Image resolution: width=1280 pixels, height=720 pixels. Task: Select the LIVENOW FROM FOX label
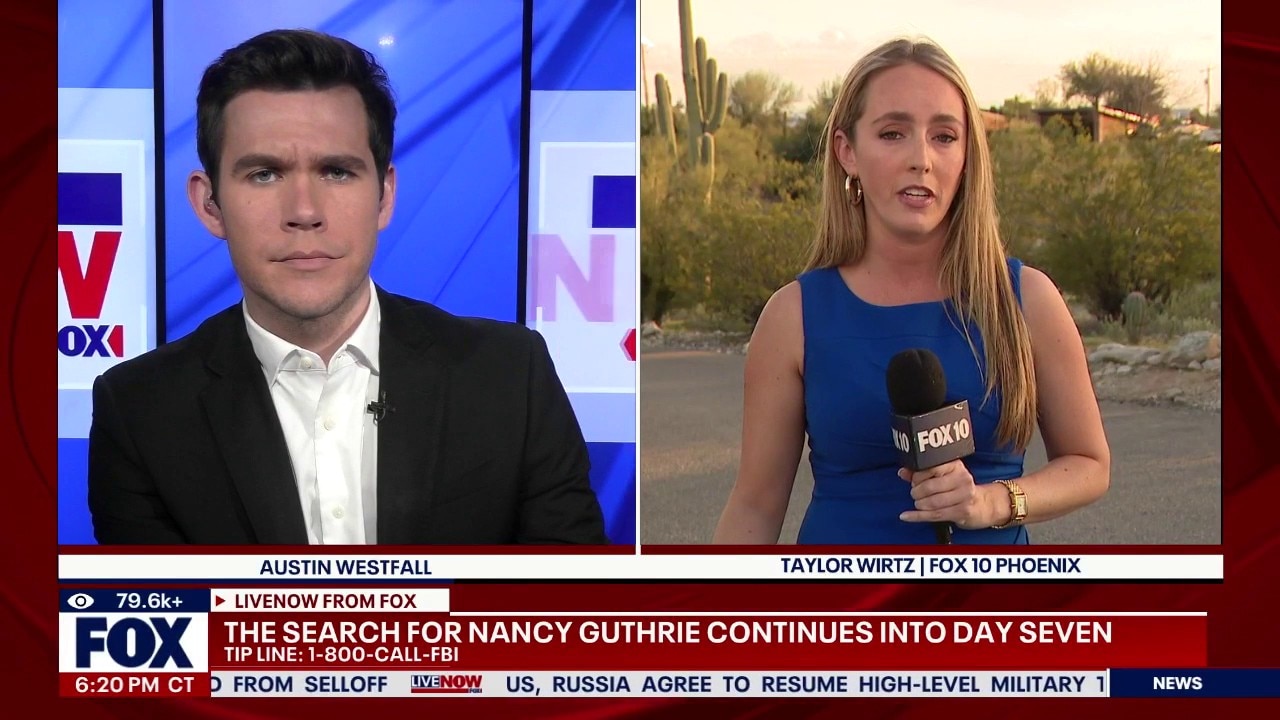point(325,601)
